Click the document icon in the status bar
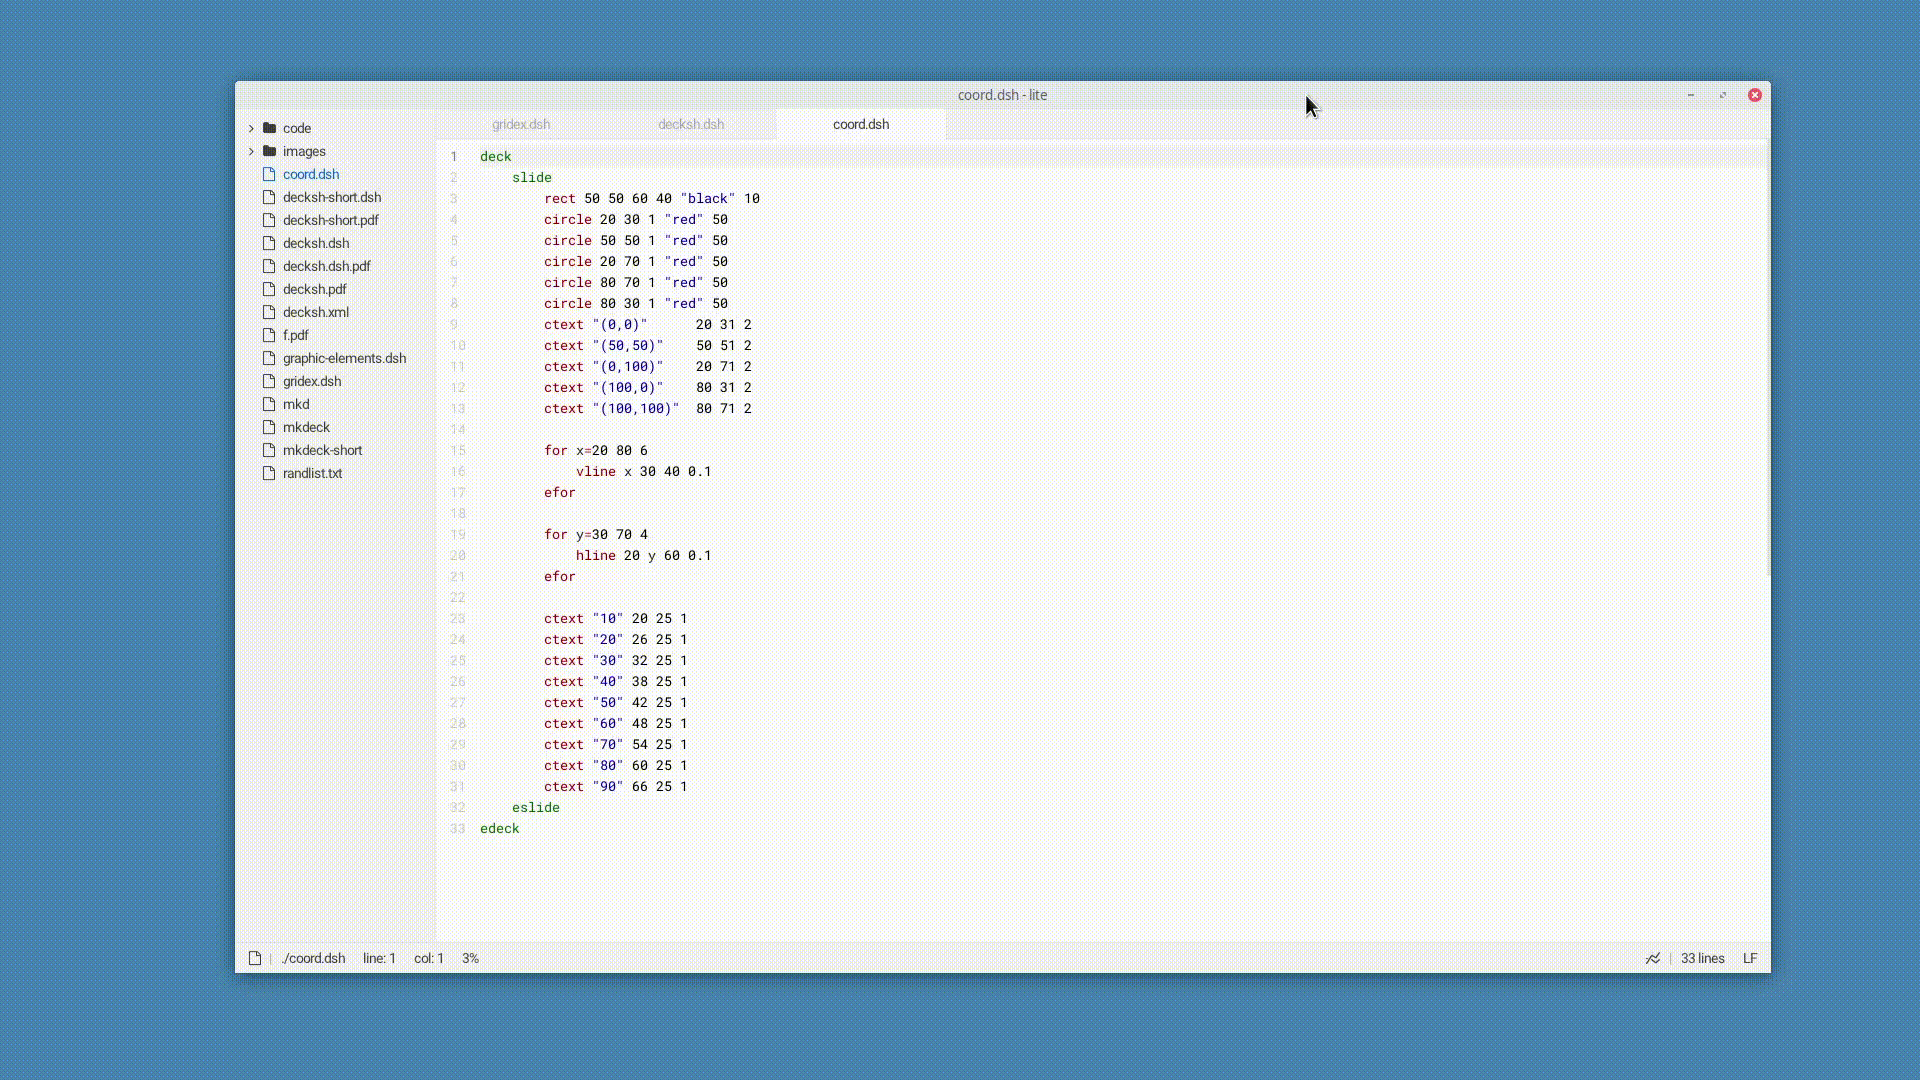 (x=255, y=958)
